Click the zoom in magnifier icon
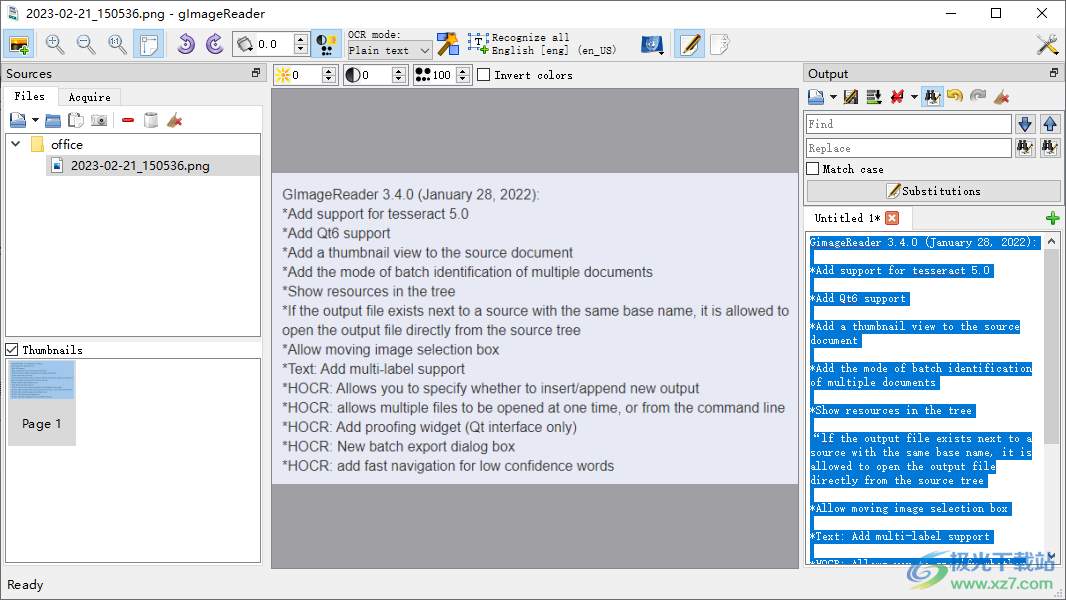 click(54, 44)
